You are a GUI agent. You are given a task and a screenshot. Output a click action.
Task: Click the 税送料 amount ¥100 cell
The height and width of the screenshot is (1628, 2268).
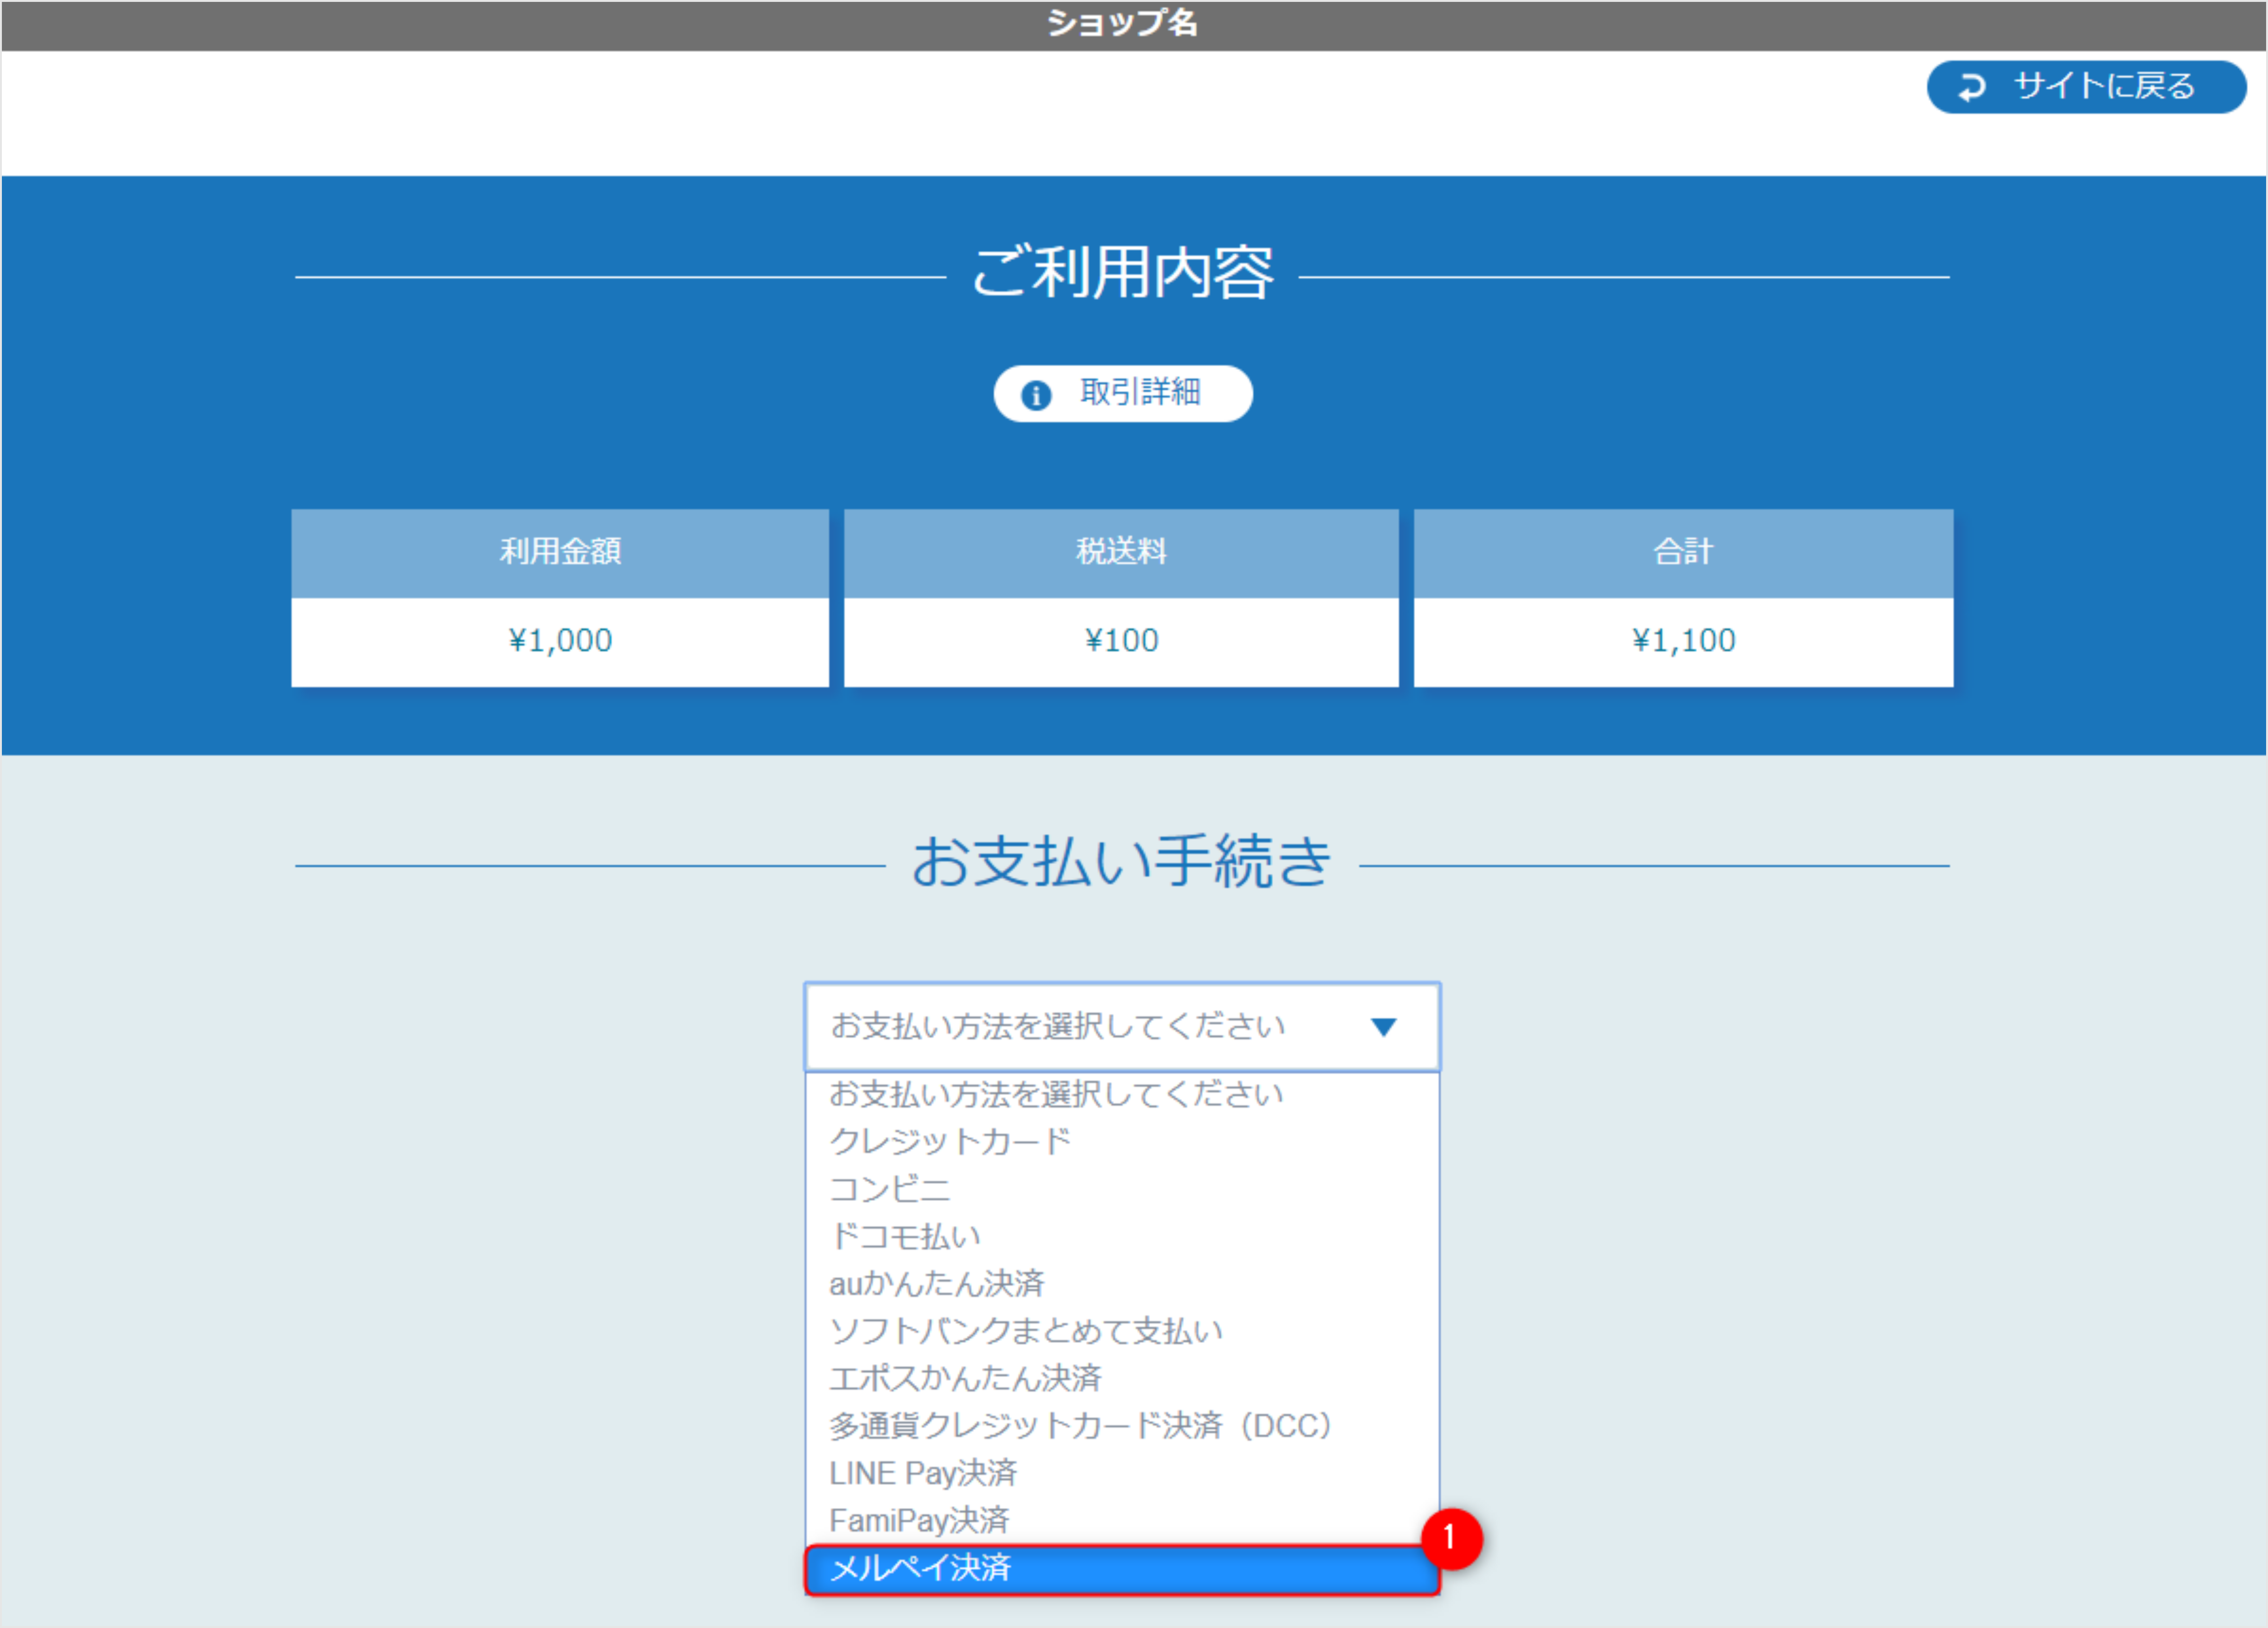coord(1121,640)
